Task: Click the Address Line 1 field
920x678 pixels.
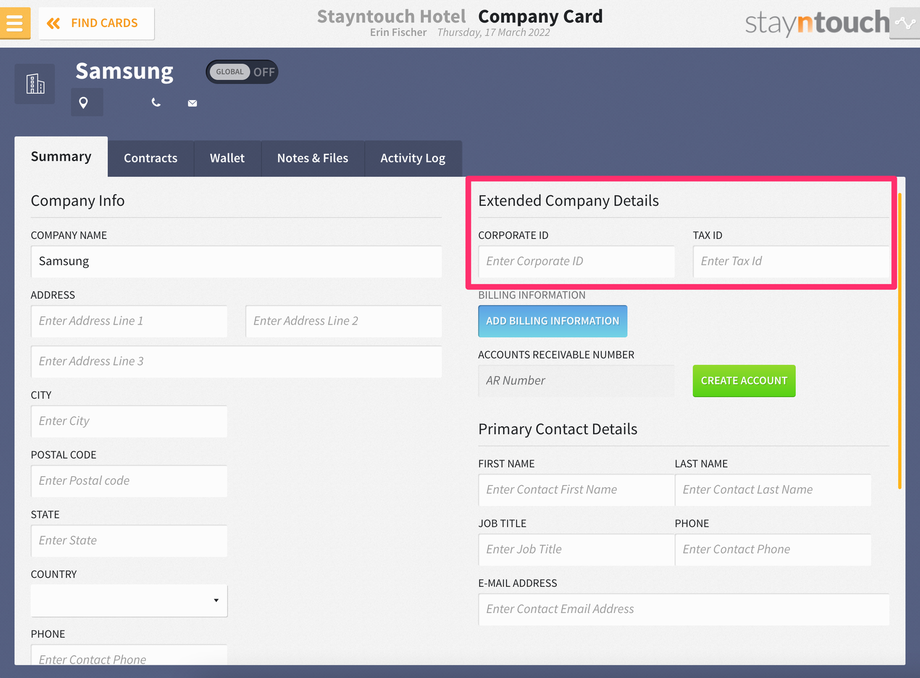Action: (129, 321)
